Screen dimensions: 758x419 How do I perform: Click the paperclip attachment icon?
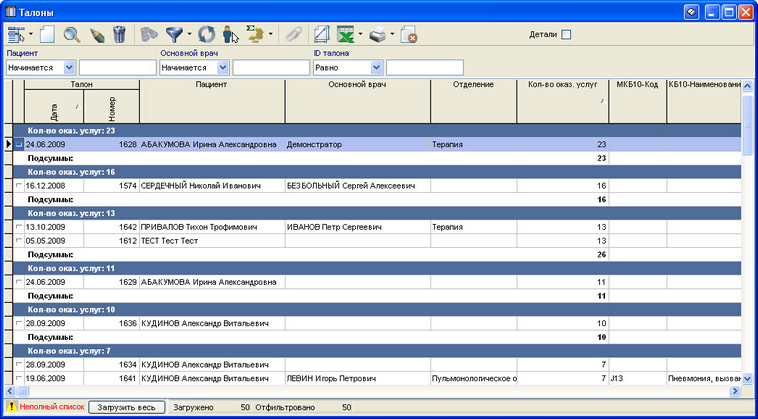click(x=293, y=35)
